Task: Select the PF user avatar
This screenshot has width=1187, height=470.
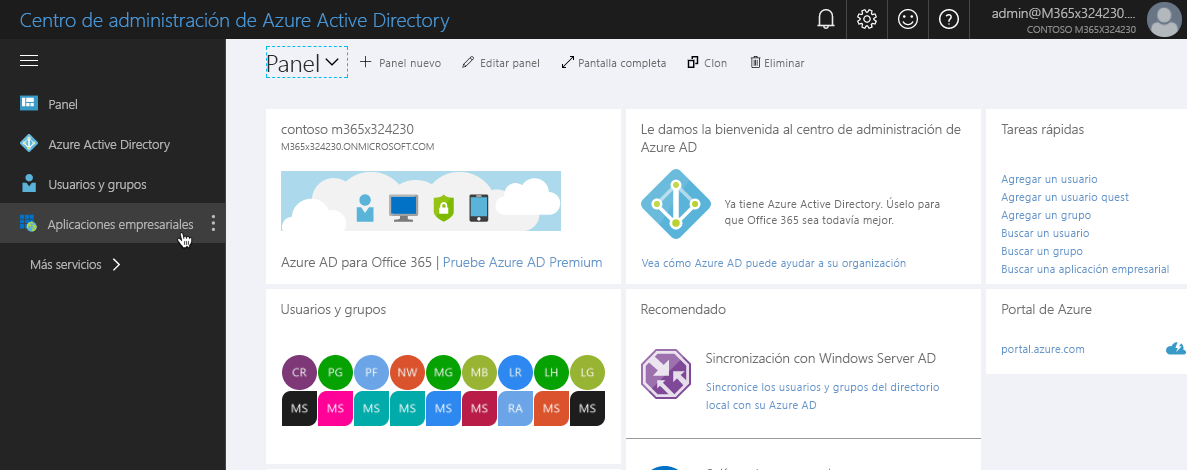Action: pos(372,373)
